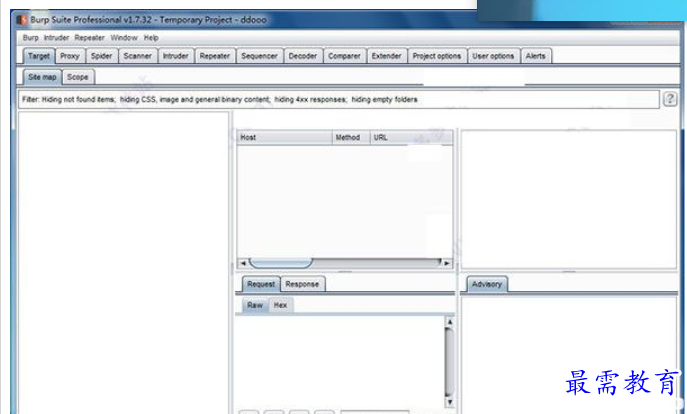Select the Target tab
Image resolution: width=687 pixels, height=414 pixels.
(39, 56)
